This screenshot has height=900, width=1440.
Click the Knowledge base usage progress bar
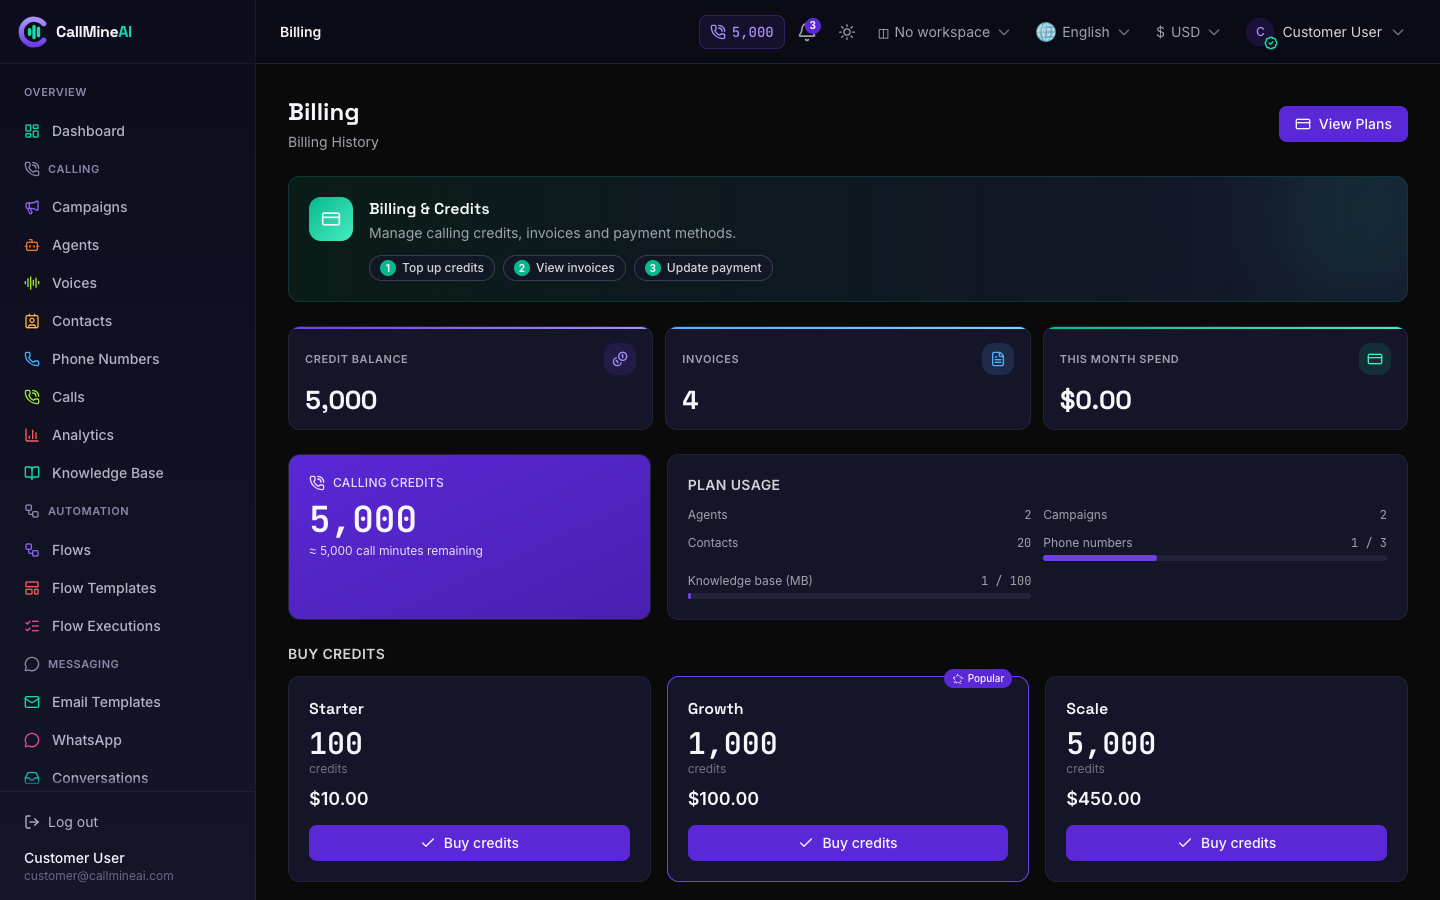[859, 596]
